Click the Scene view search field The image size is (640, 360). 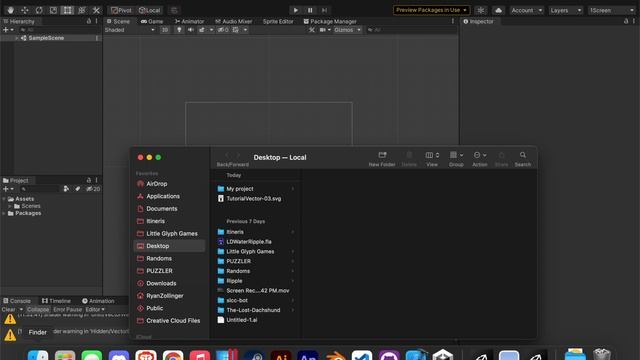click(410, 30)
